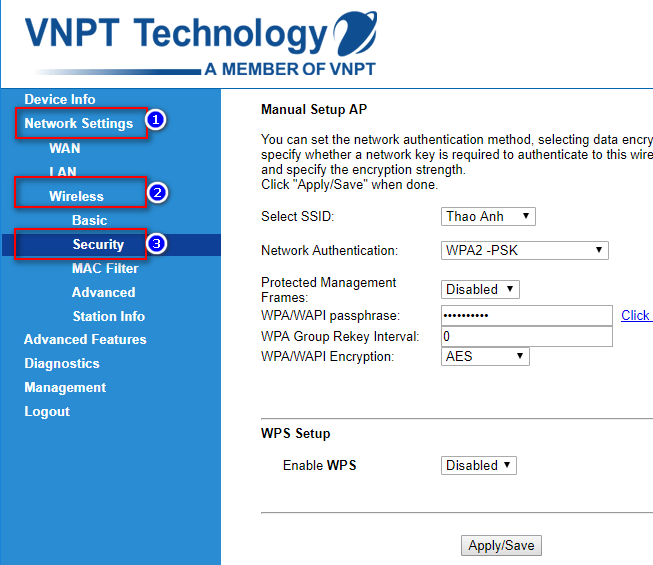The height and width of the screenshot is (565, 653).
Task: Open the MAC Filter page
Action: (x=105, y=268)
